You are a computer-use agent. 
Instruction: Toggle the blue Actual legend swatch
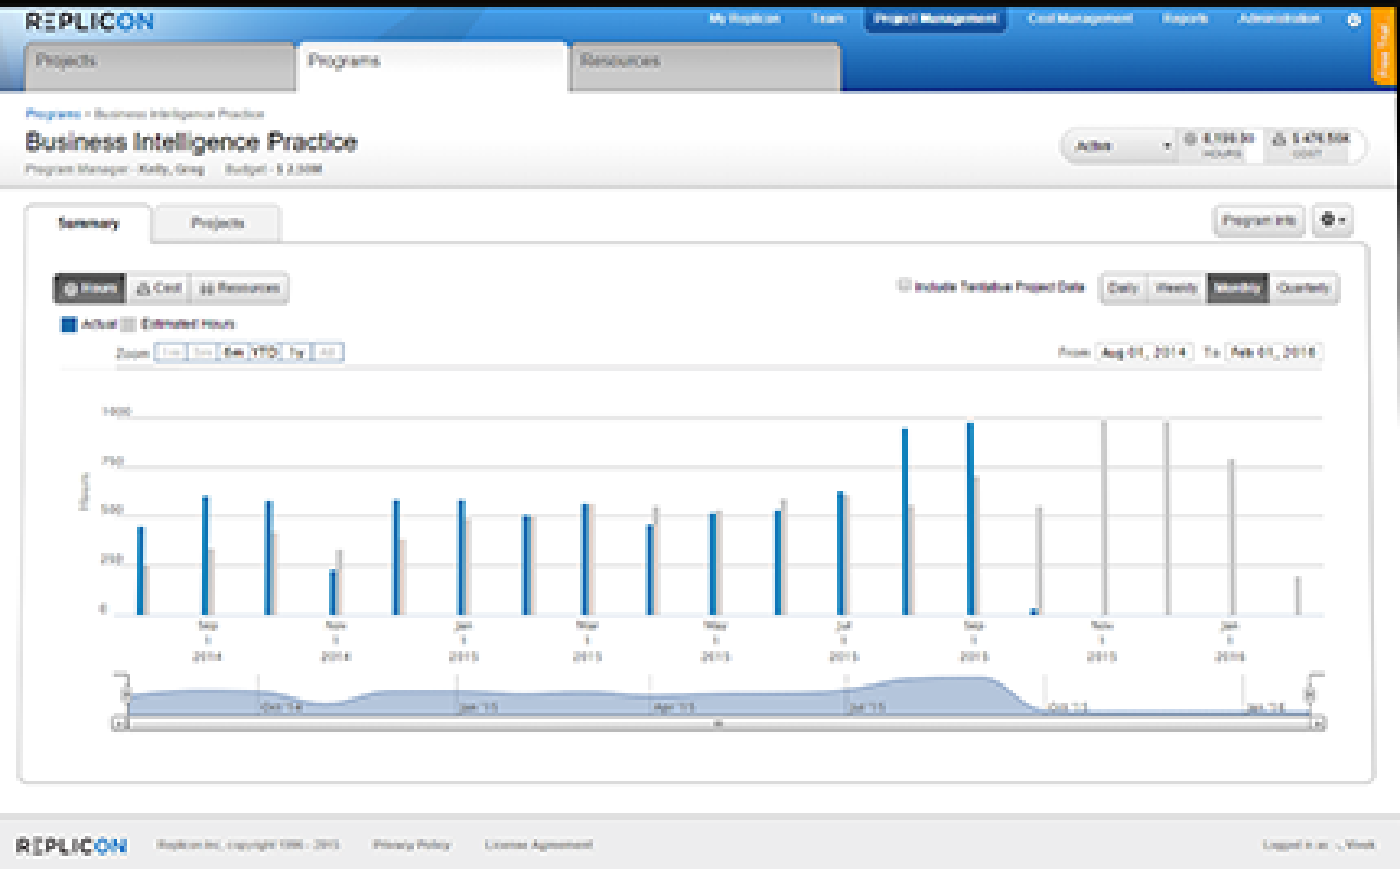coord(68,324)
